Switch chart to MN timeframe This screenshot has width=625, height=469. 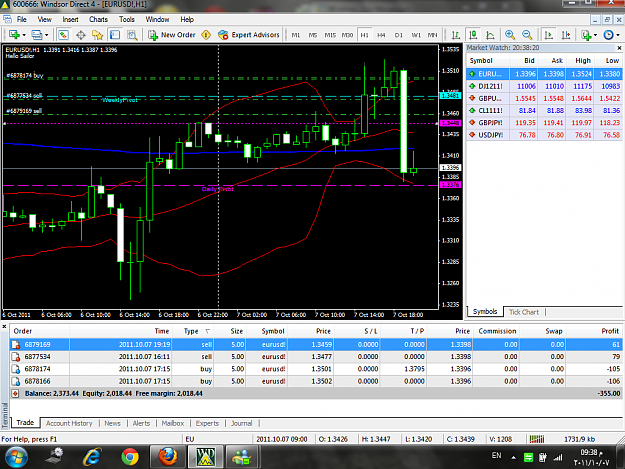tap(432, 35)
